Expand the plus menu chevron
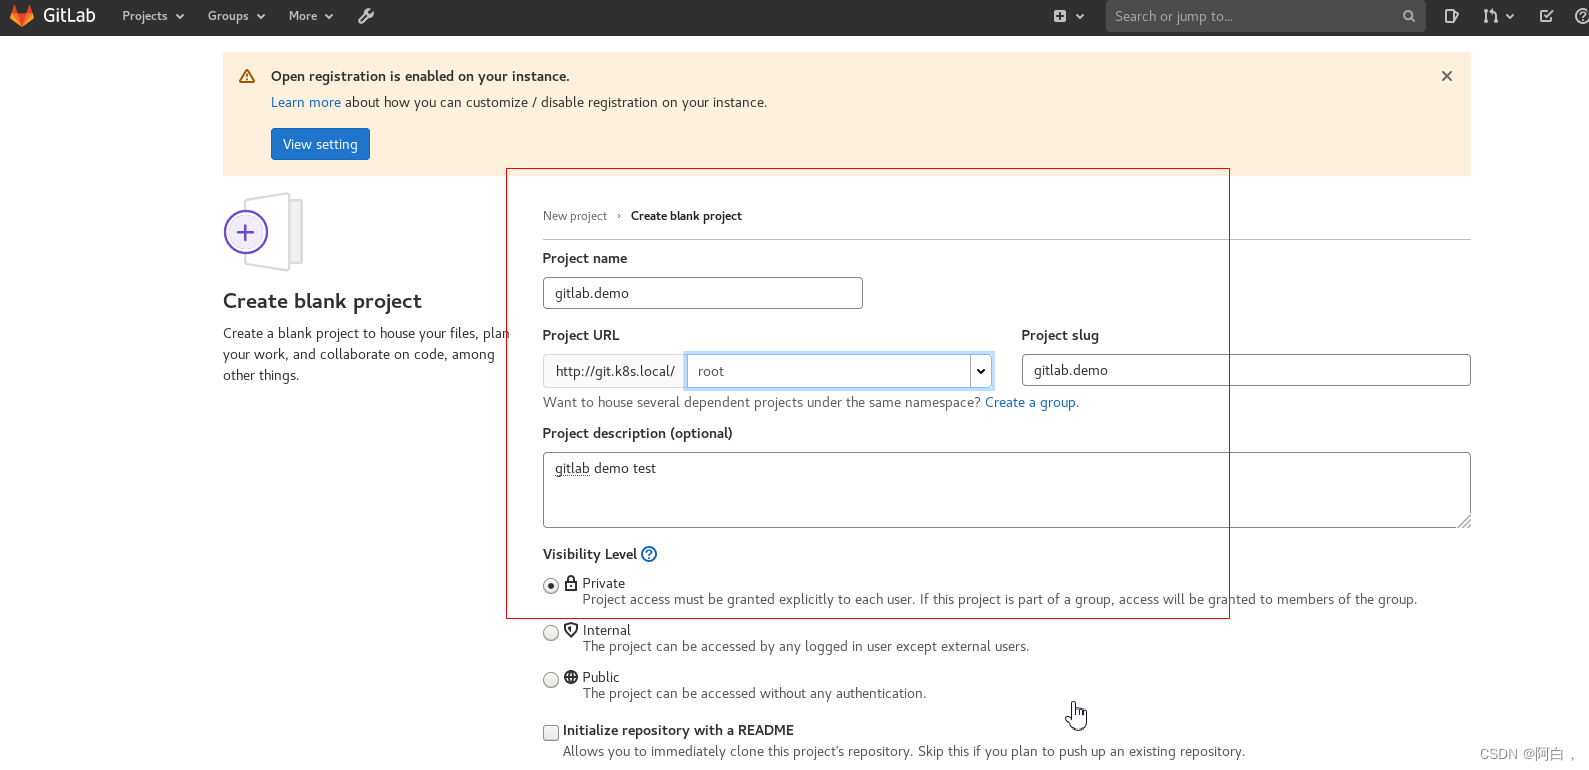The image size is (1589, 770). point(1080,16)
